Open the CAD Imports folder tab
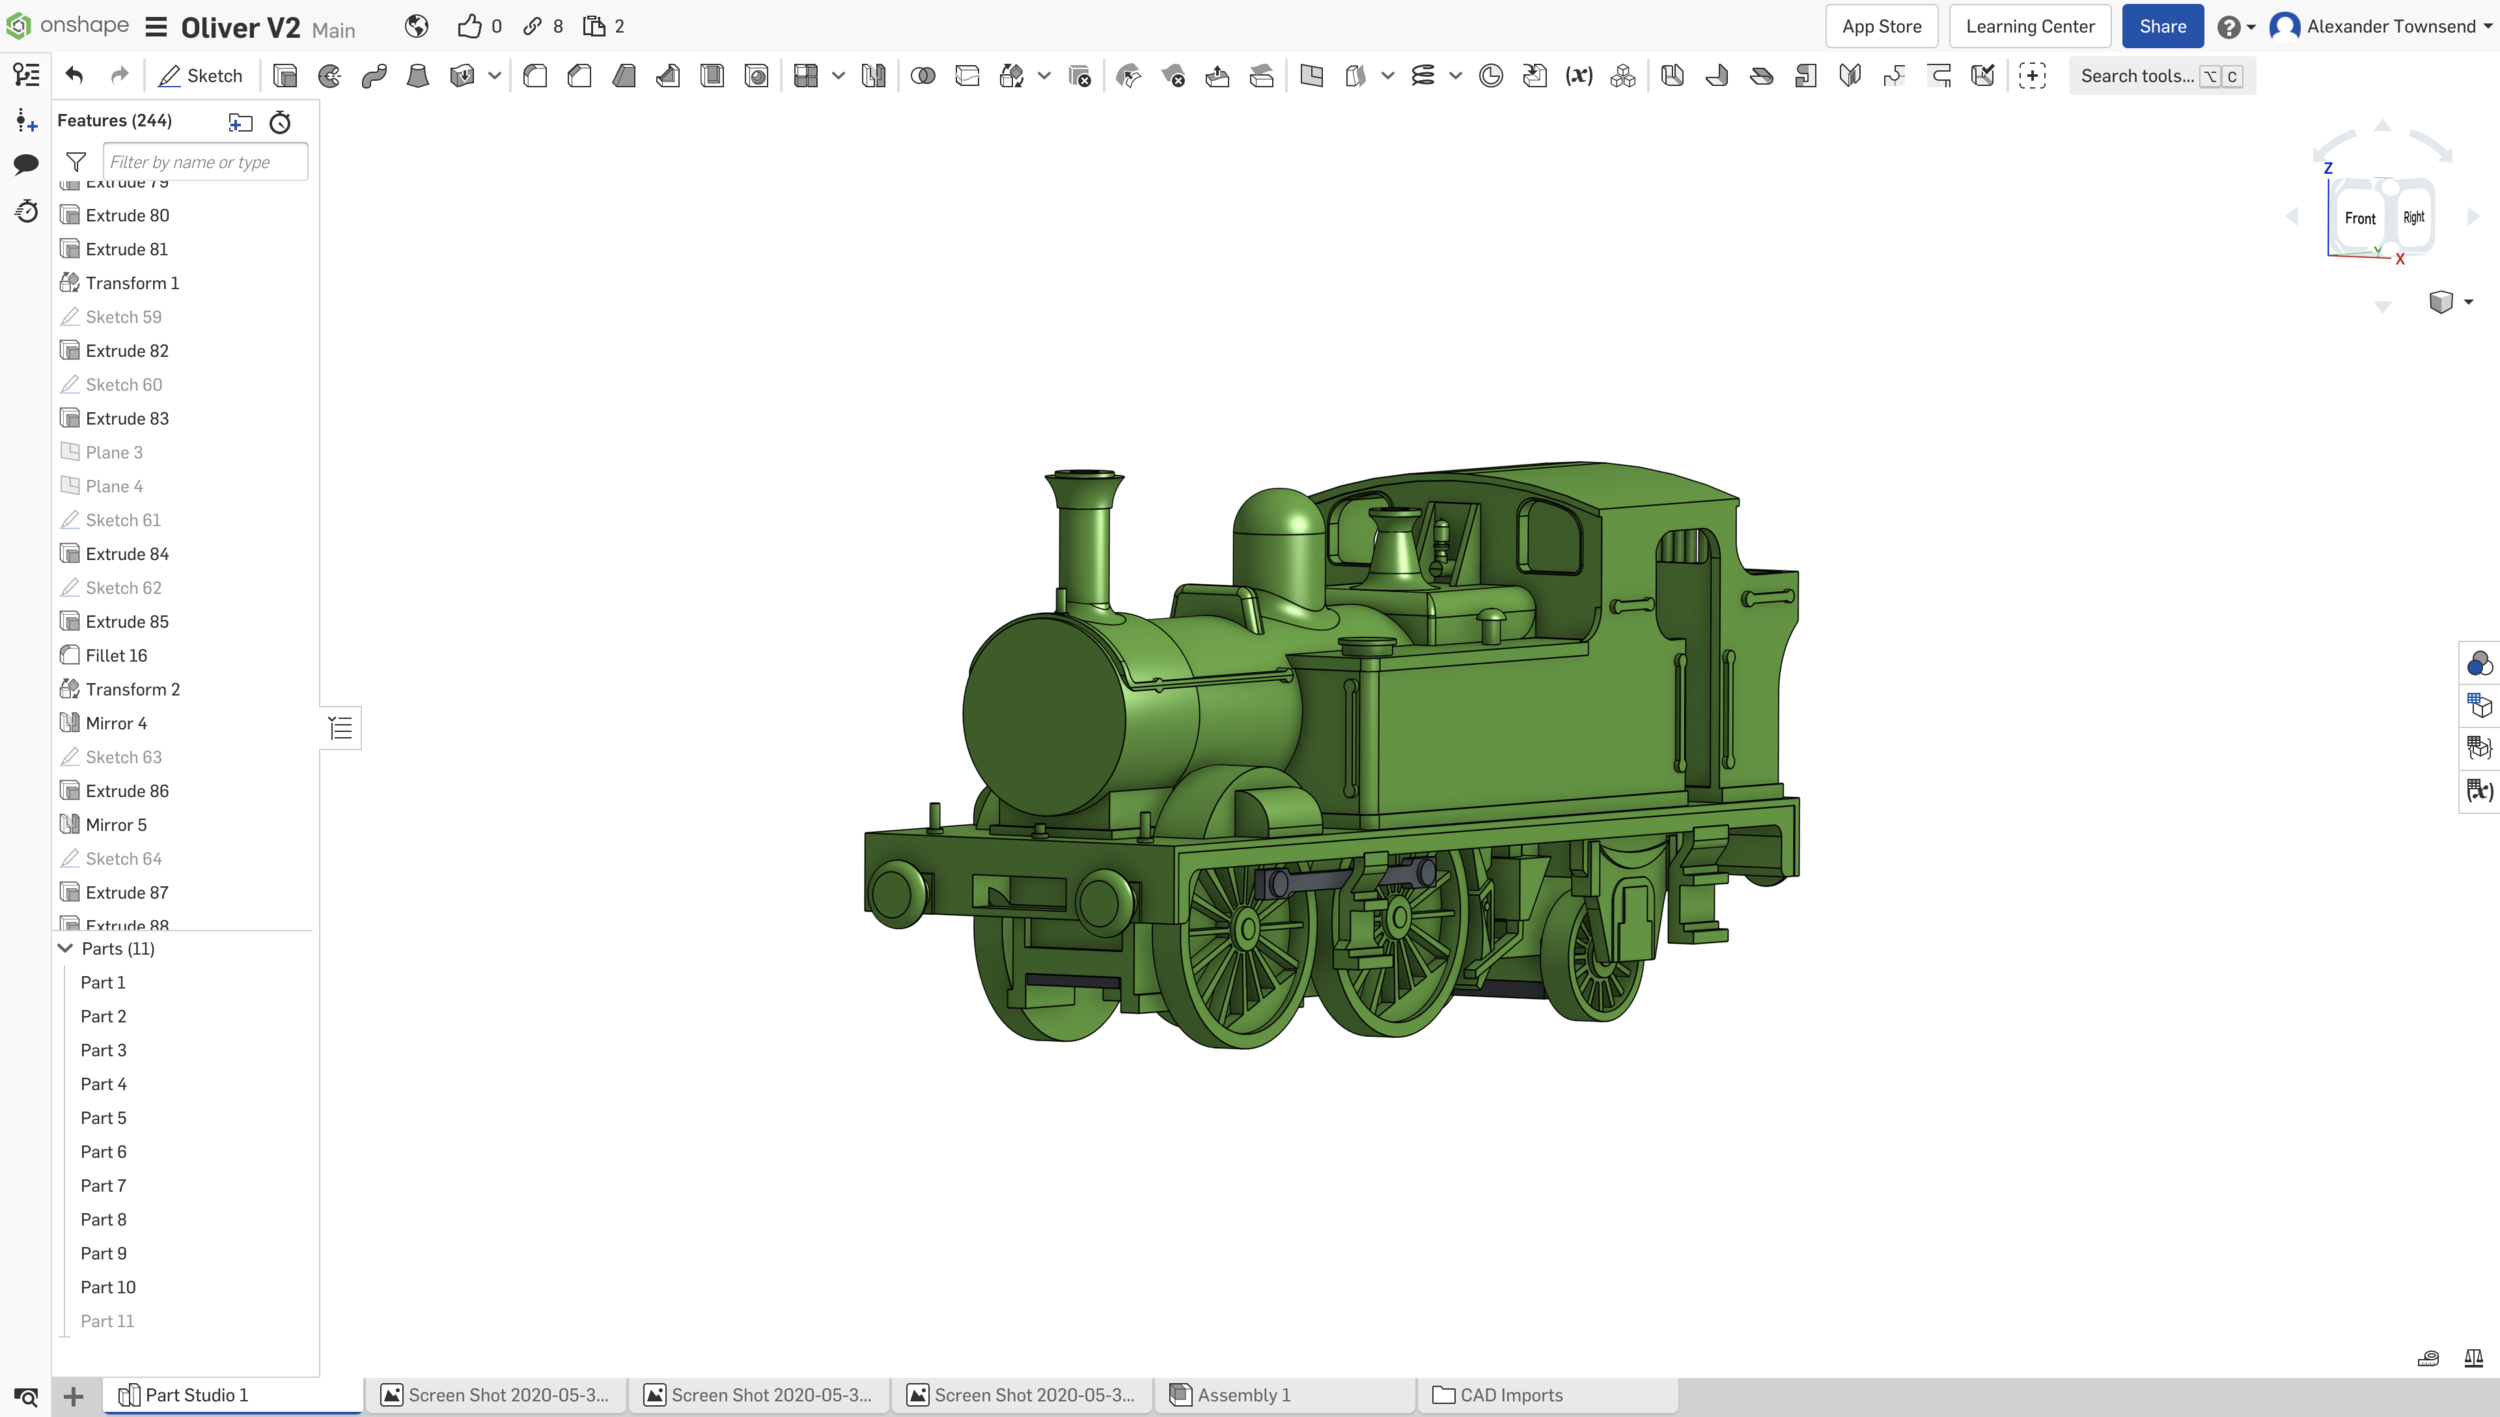2500x1417 pixels. coord(1510,1395)
